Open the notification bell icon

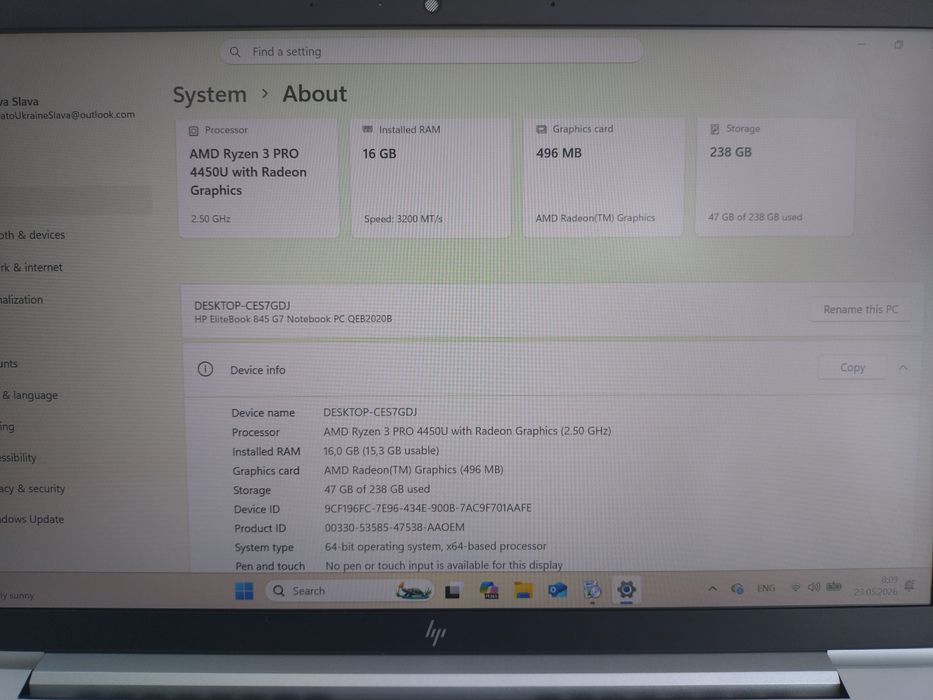click(909, 586)
